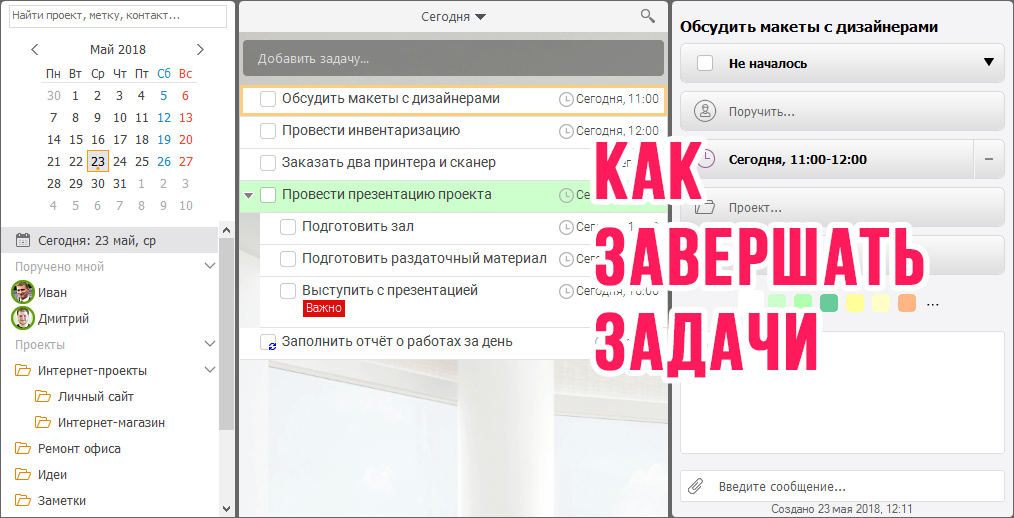Image resolution: width=1014 pixels, height=518 pixels.
Task: Select Дмитрий in assigned contacts
Action: [x=63, y=318]
